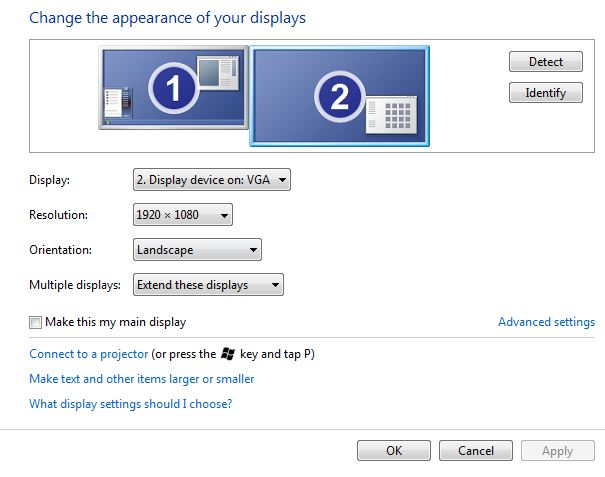
Task: Select monitor 1 display icon
Action: (173, 88)
